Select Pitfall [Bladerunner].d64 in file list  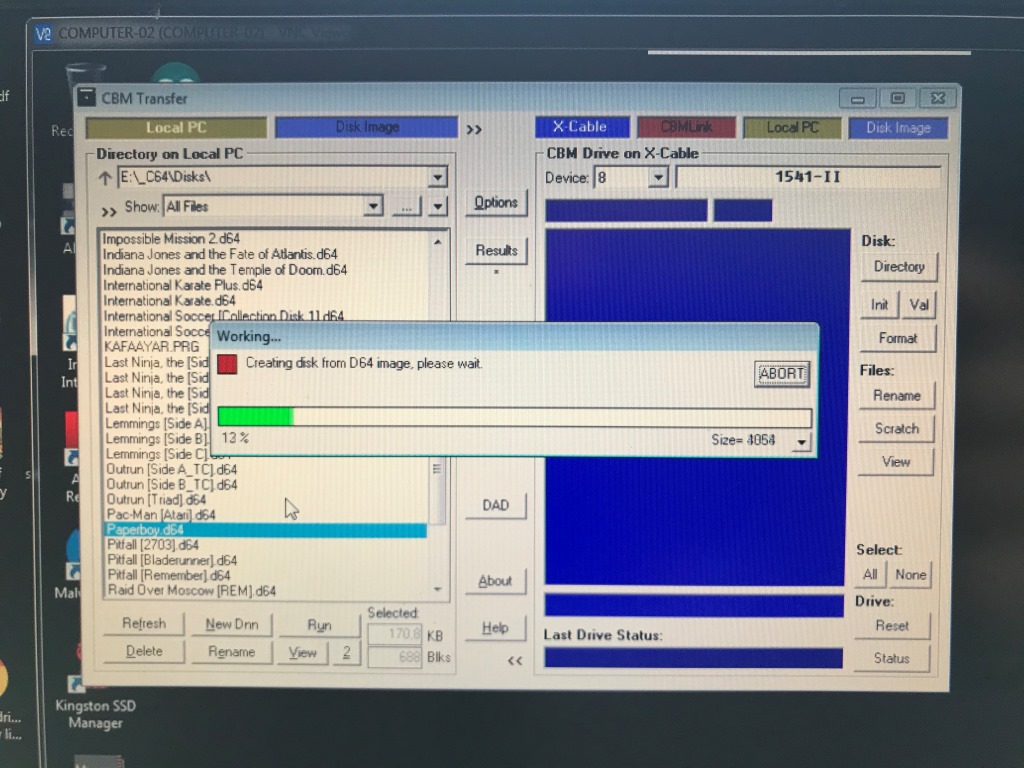172,560
